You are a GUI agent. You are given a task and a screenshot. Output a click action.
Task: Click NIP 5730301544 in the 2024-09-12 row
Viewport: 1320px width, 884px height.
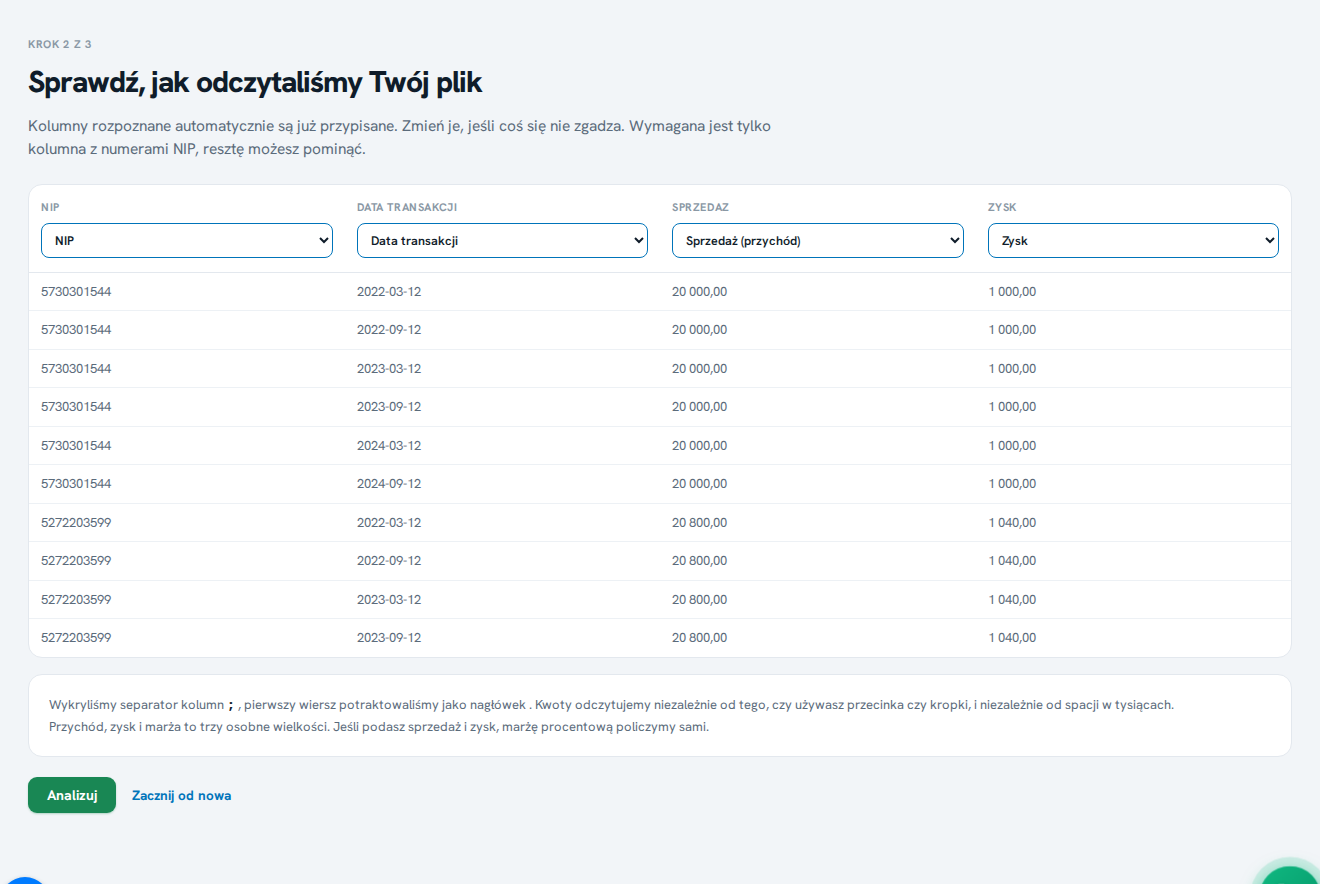(76, 484)
